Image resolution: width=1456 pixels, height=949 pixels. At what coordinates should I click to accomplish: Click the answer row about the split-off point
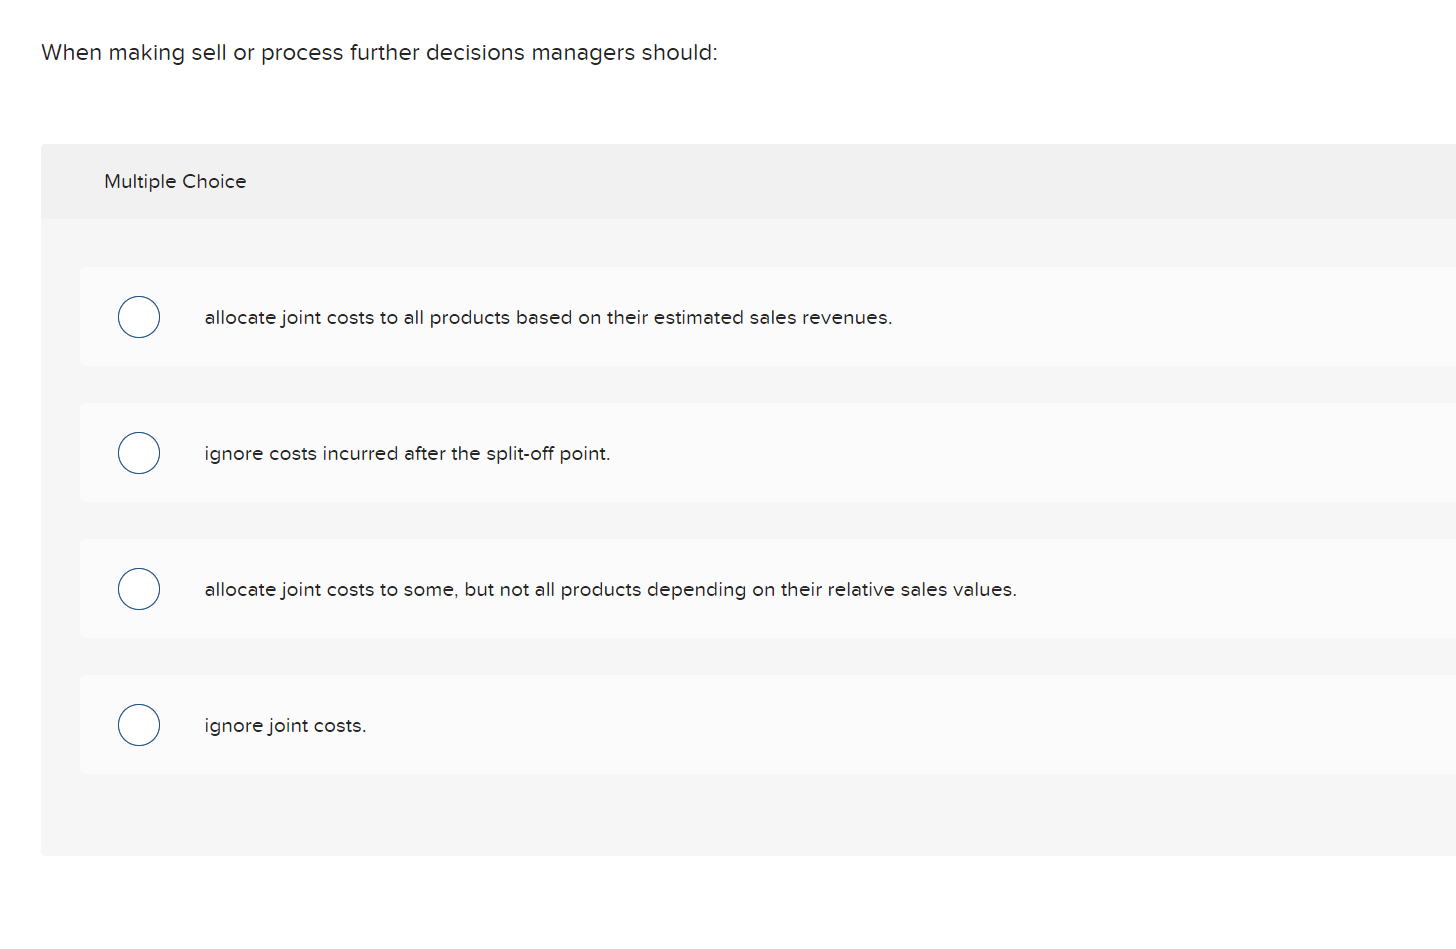(407, 452)
